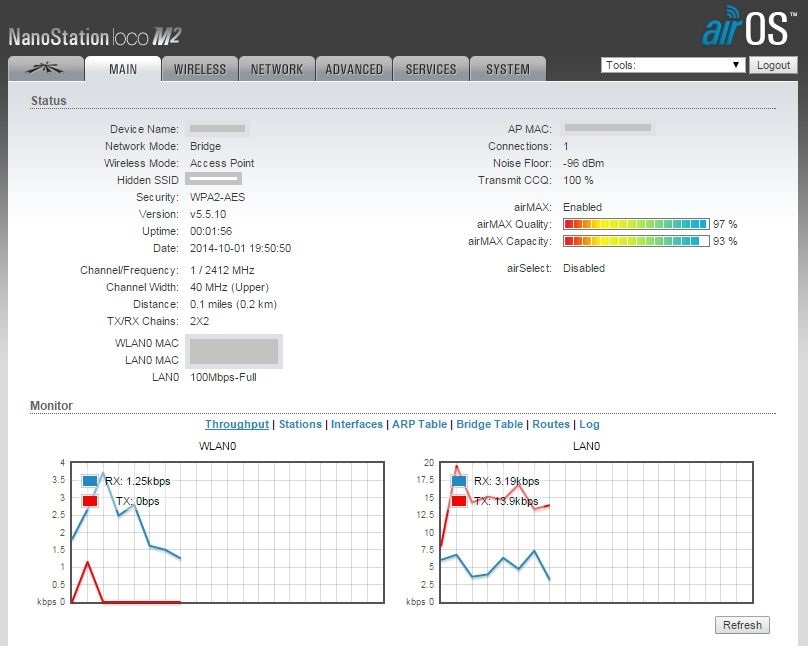Click the 97 % airMAX quality percentage
Image resolution: width=808 pixels, height=646 pixels.
tap(725, 224)
